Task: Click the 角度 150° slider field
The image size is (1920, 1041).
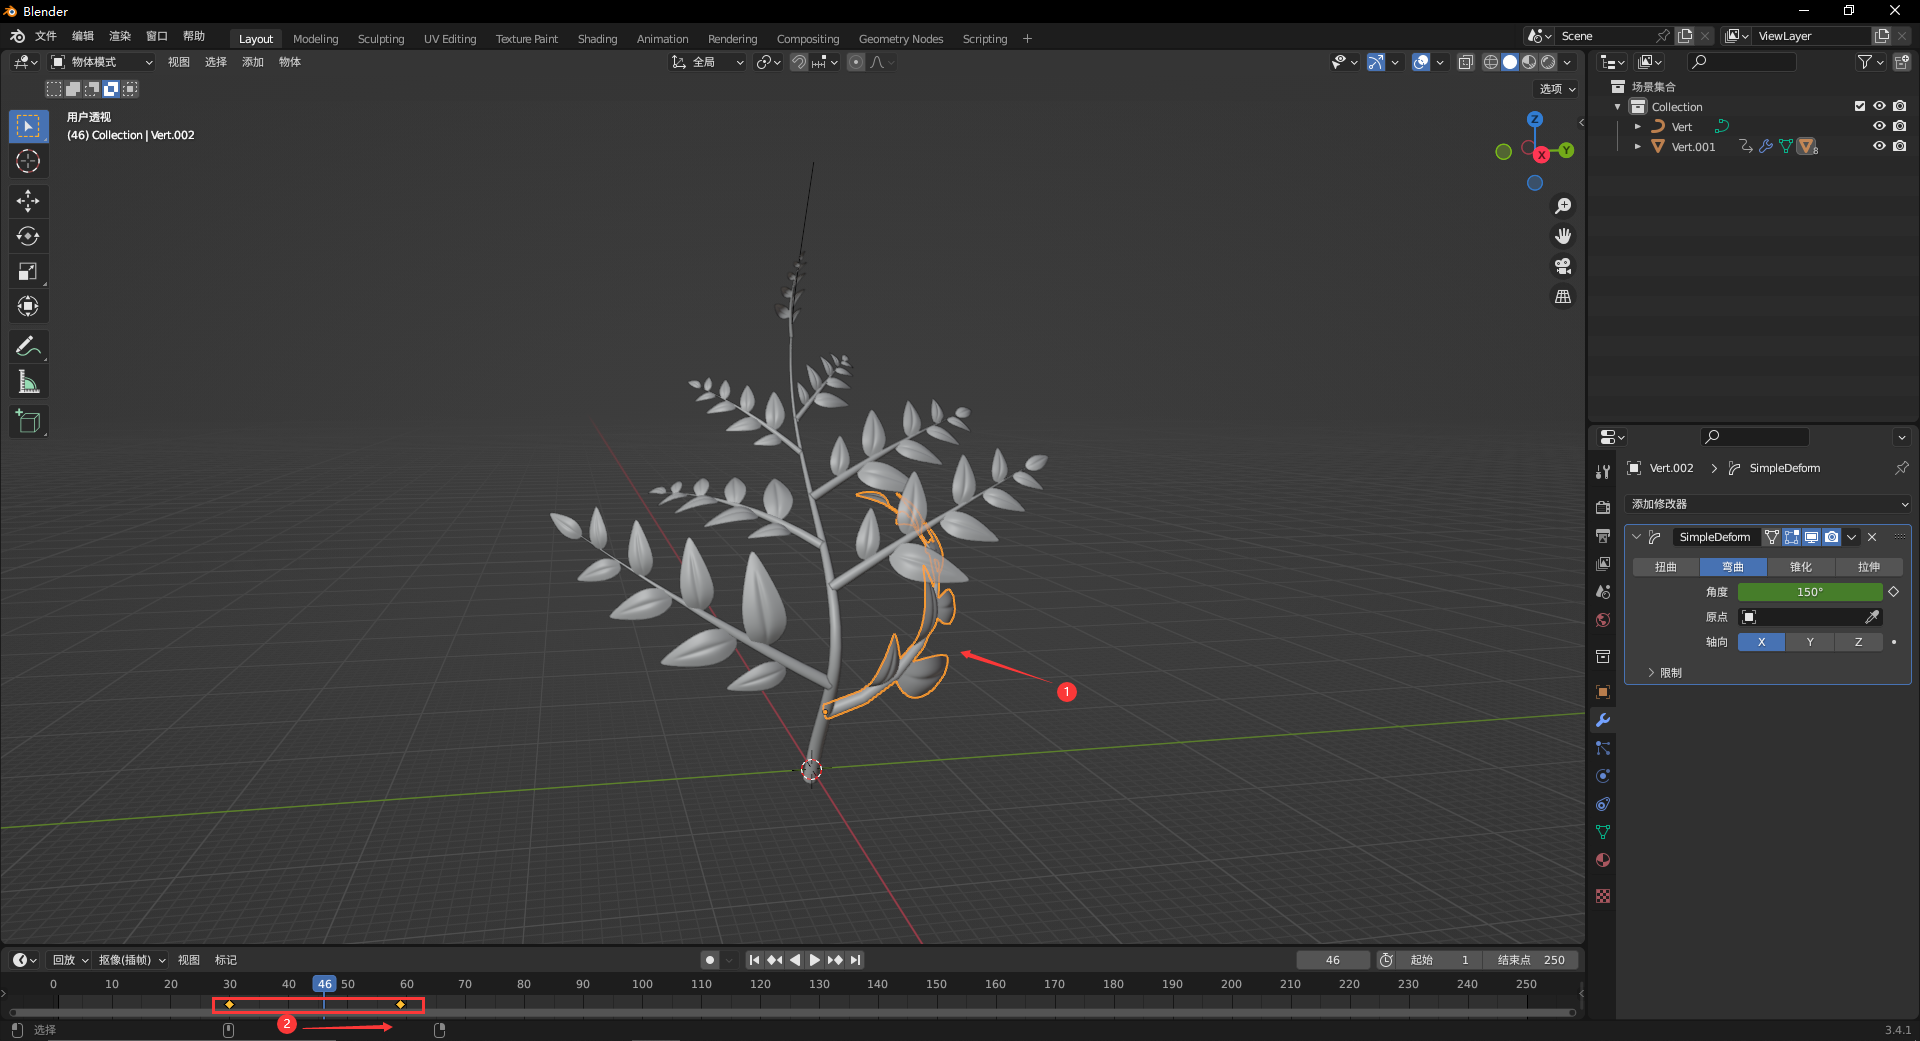Action: coord(1810,592)
